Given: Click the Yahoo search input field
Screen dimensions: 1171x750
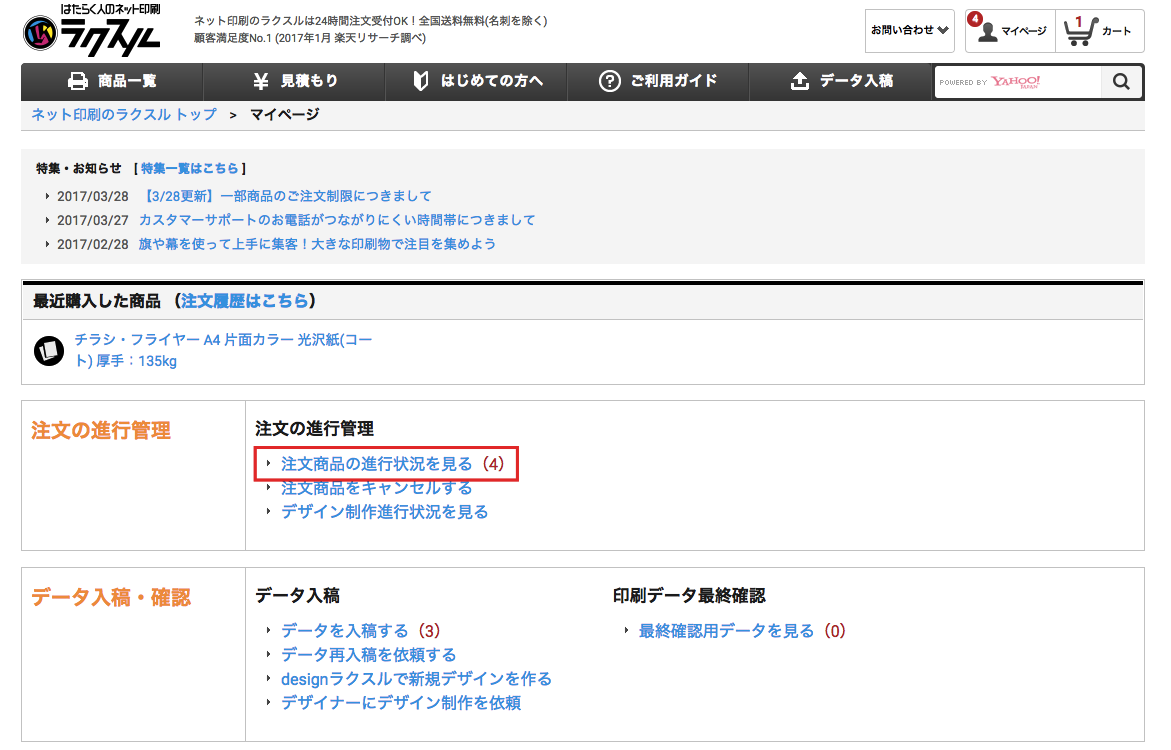Looking at the screenshot, I should click(1017, 82).
